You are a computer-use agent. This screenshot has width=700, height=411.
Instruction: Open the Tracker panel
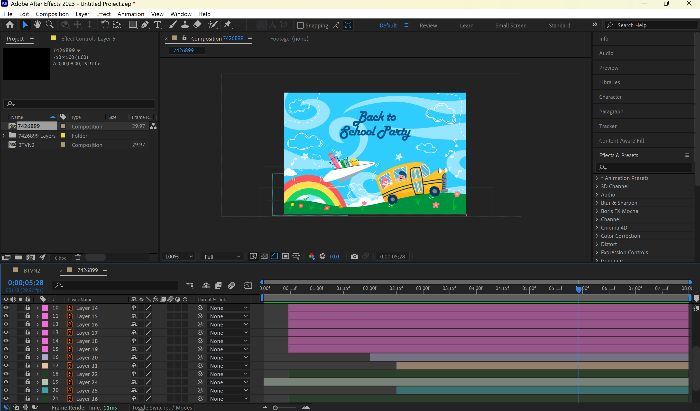pos(608,126)
